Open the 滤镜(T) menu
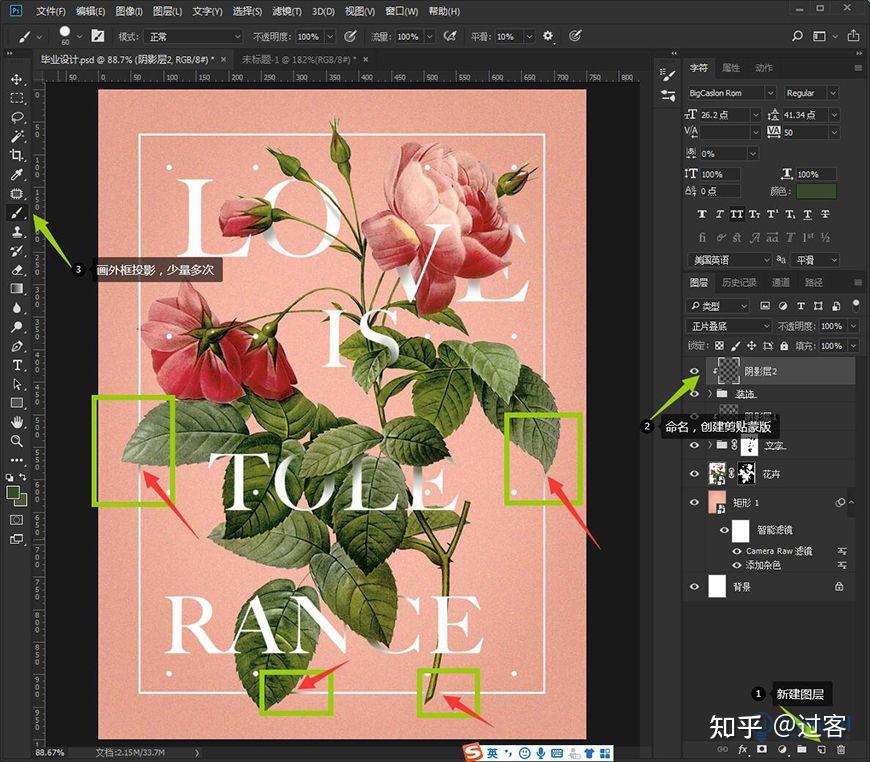 (x=287, y=11)
